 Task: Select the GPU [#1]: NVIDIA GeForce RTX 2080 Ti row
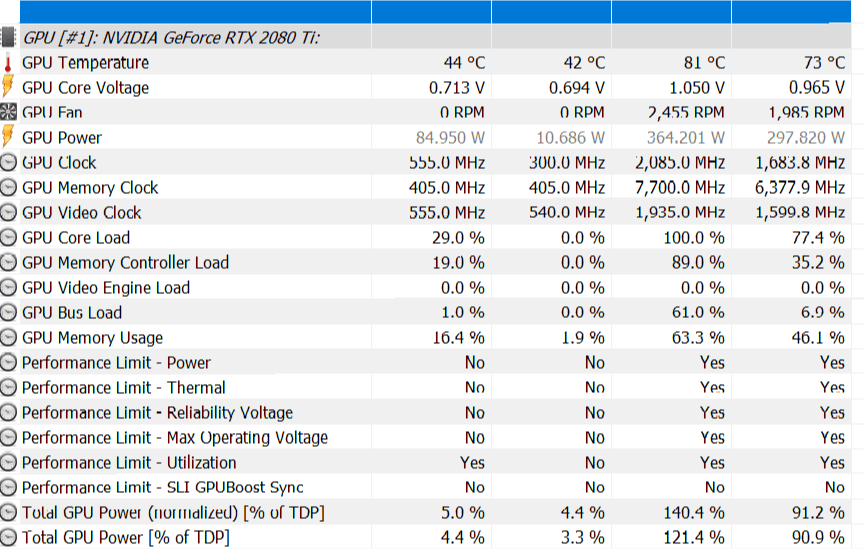pyautogui.click(x=435, y=37)
